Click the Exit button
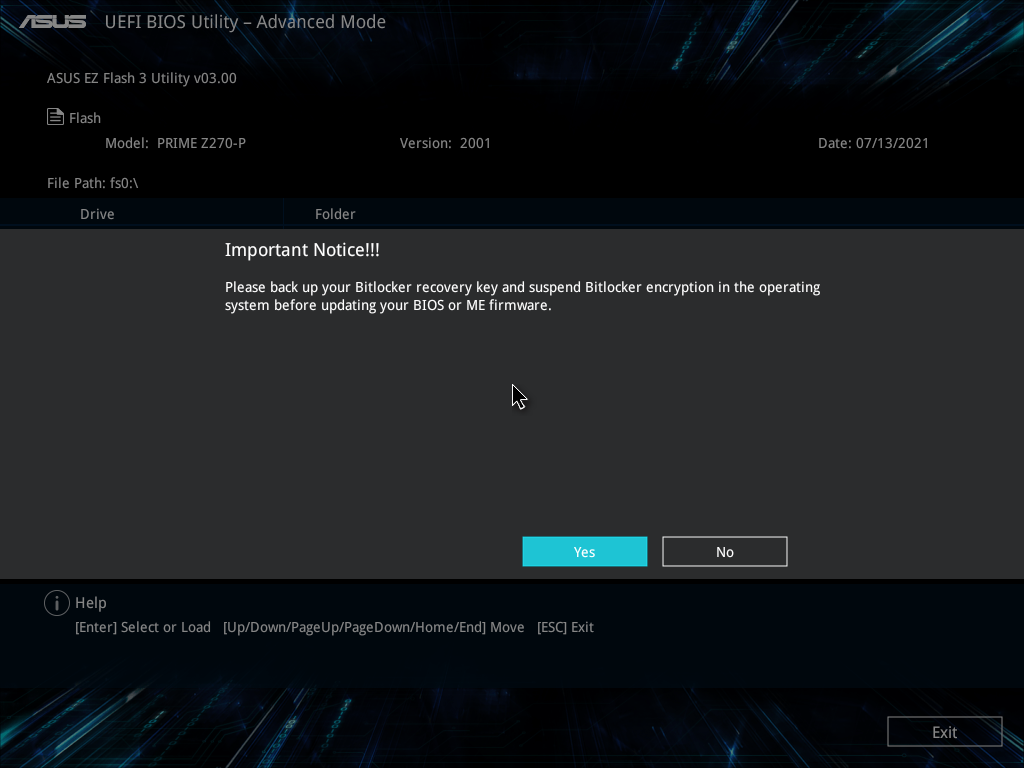The height and width of the screenshot is (768, 1024). coord(944,732)
